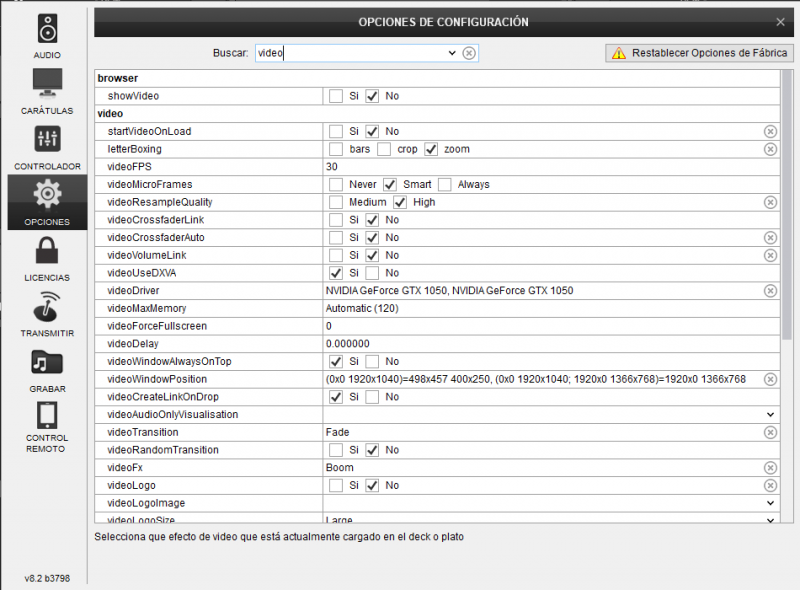Check Si for videoCrossfaderLink
This screenshot has height=590, width=800.
coord(336,220)
